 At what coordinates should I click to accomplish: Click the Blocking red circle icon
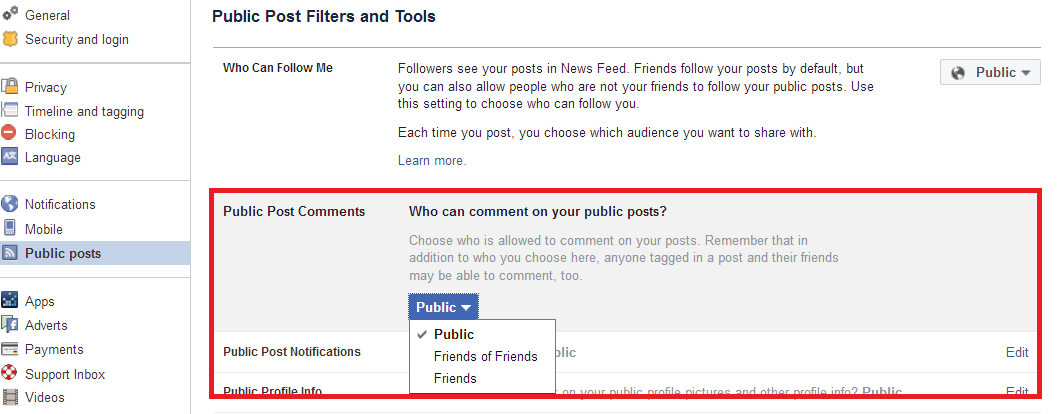pos(9,133)
